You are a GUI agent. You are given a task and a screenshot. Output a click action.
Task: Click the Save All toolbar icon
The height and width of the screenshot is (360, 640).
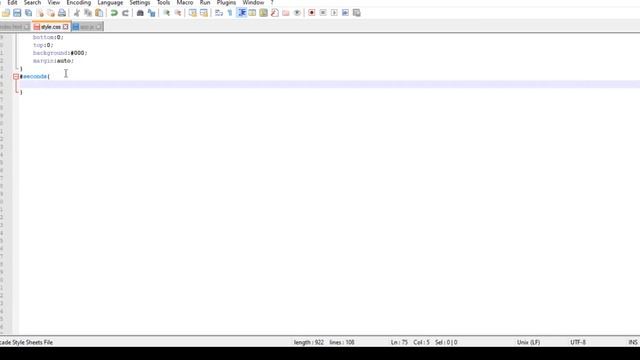click(x=29, y=13)
